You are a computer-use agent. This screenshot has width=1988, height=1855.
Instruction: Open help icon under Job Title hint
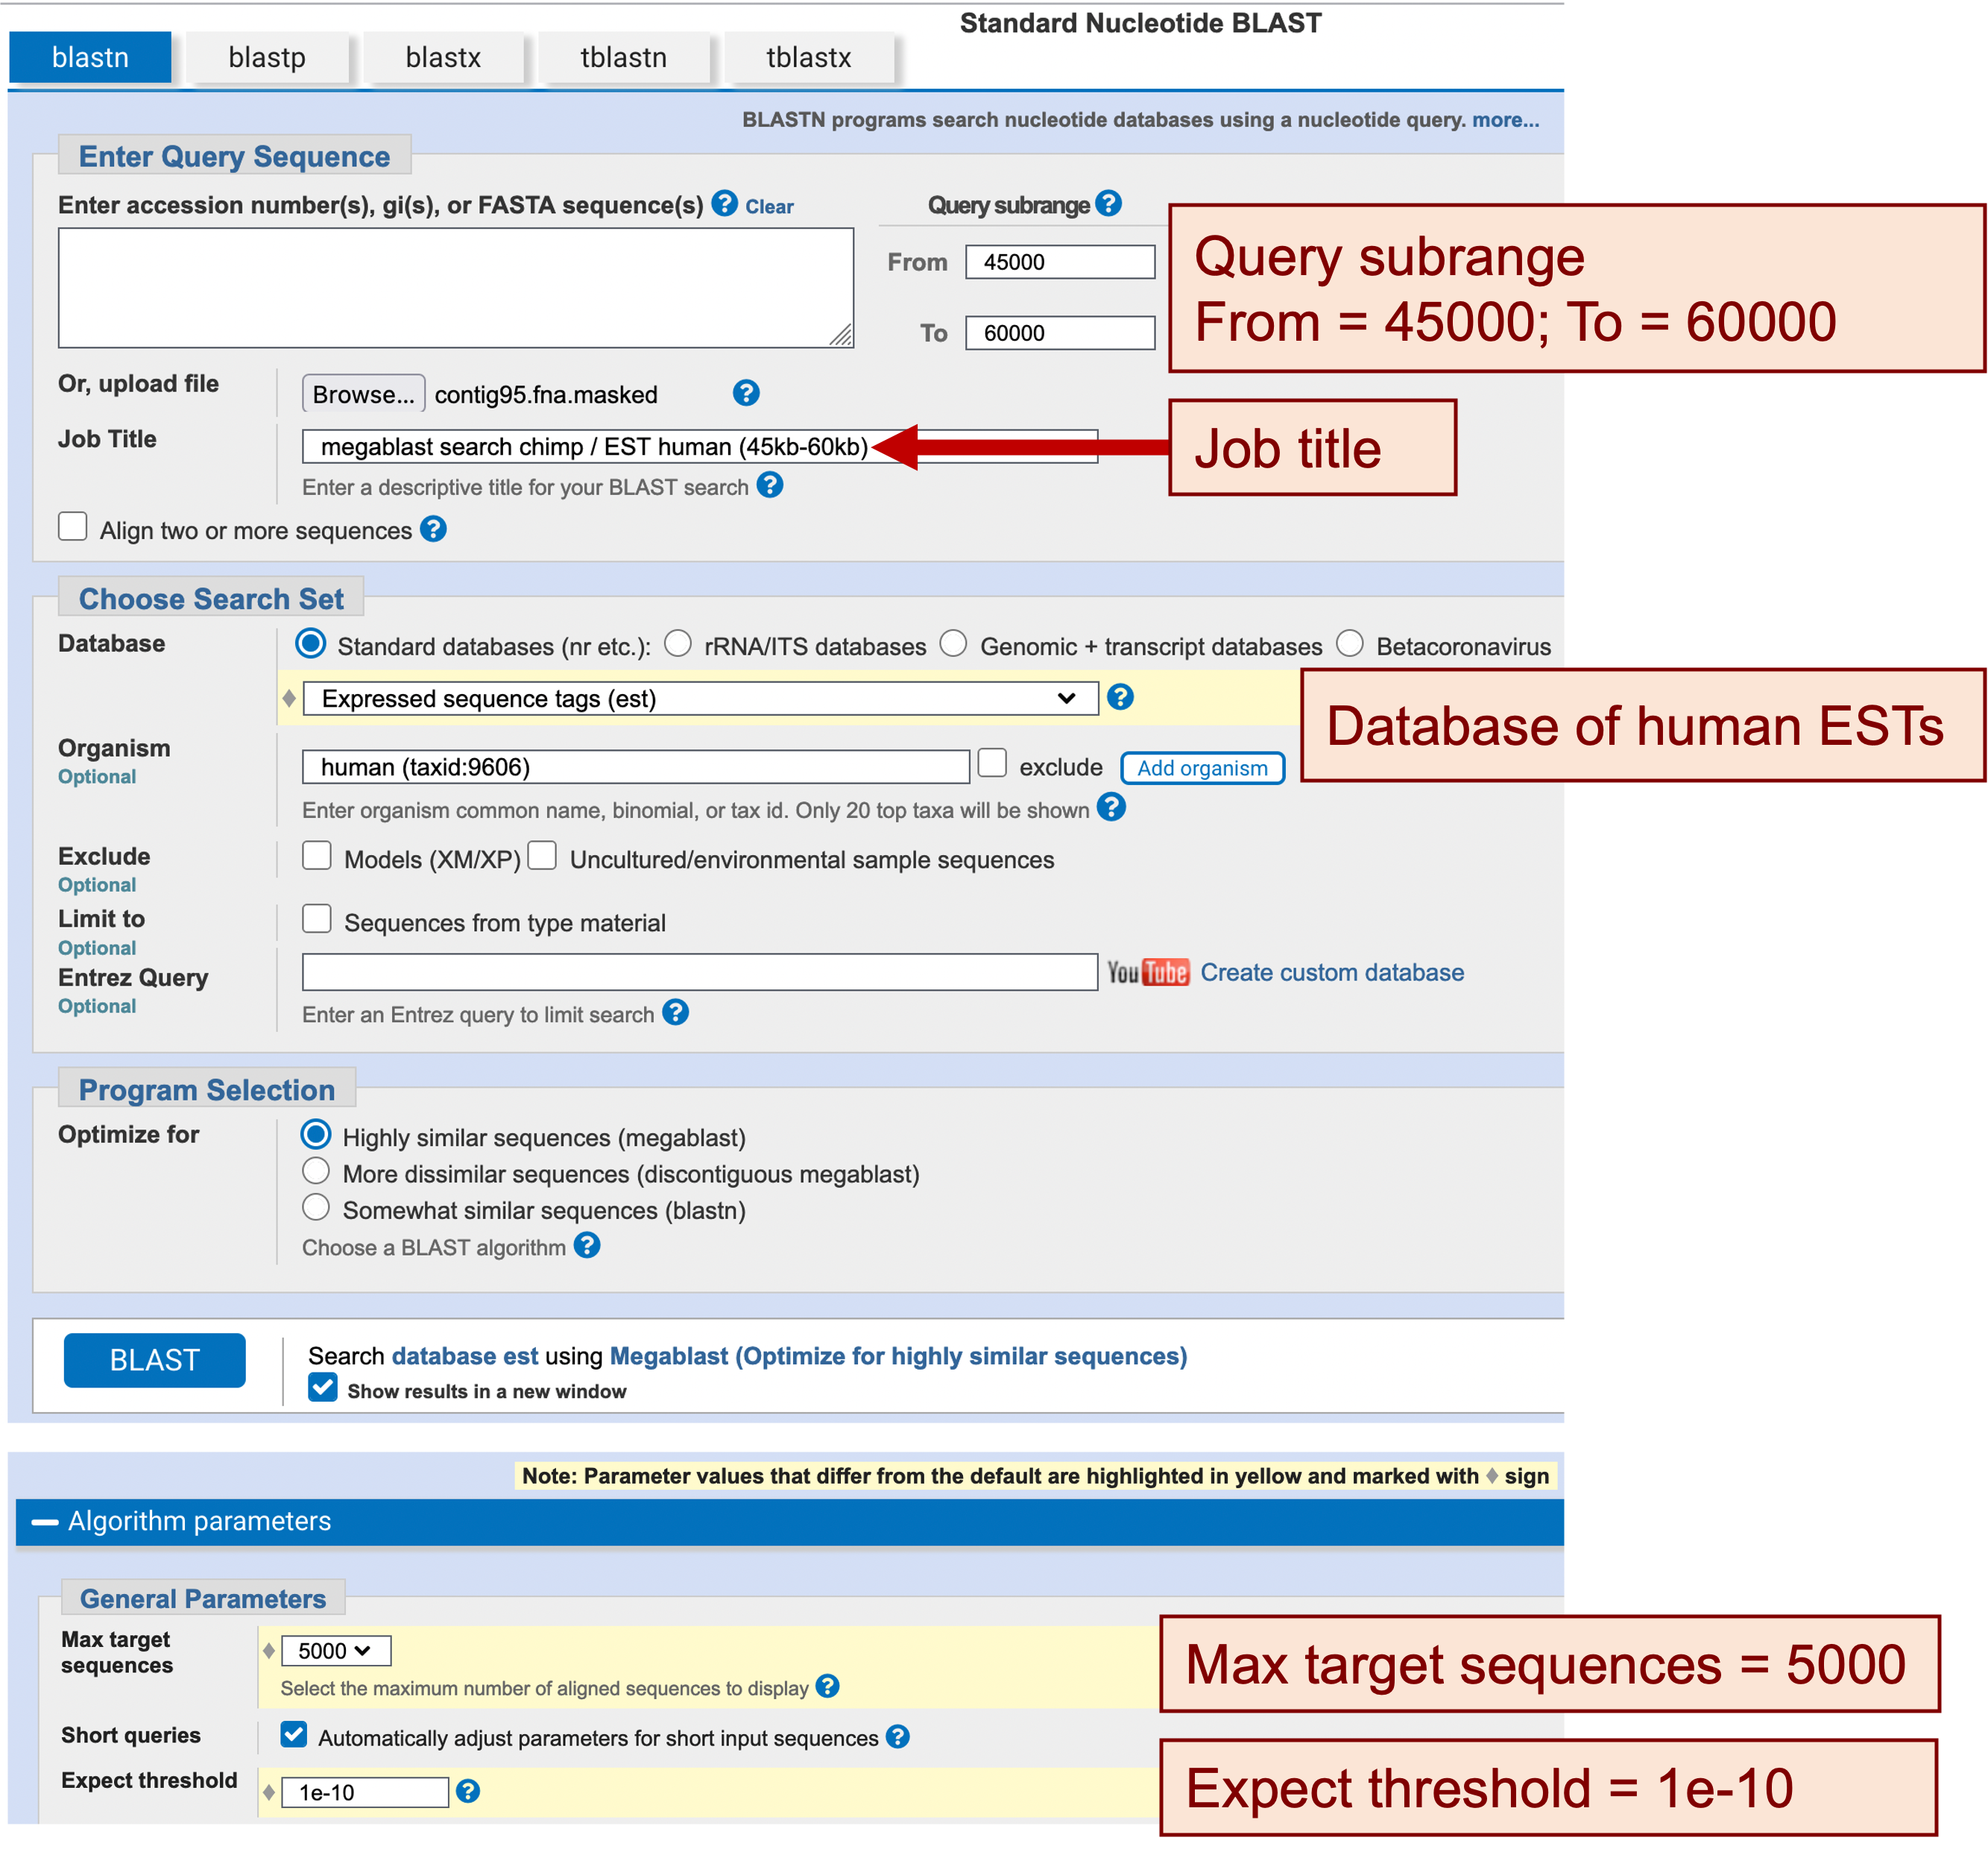(770, 485)
